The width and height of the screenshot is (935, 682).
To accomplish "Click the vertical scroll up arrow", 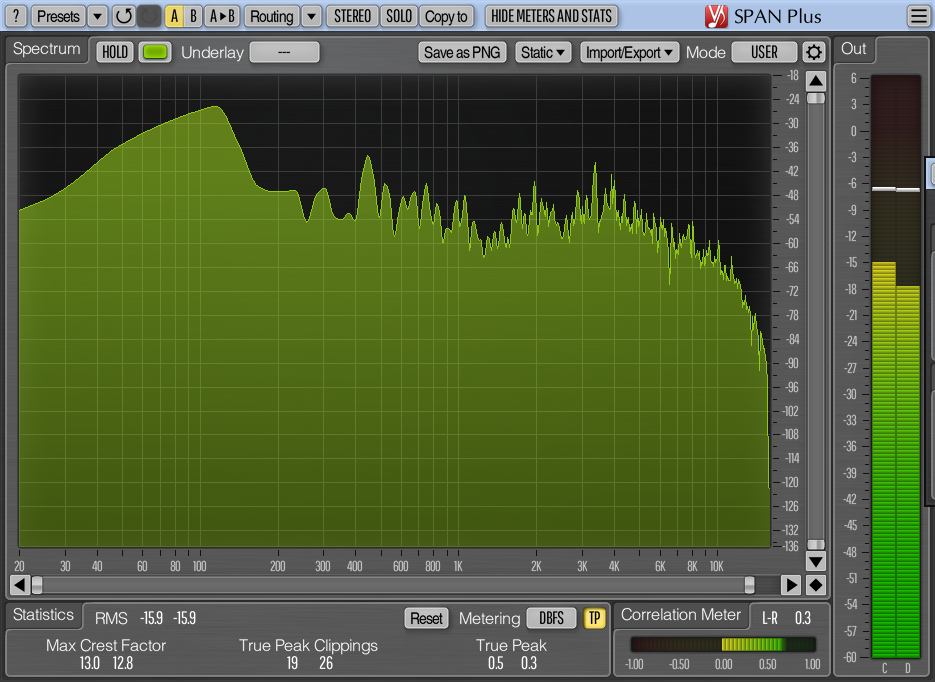I will [816, 80].
